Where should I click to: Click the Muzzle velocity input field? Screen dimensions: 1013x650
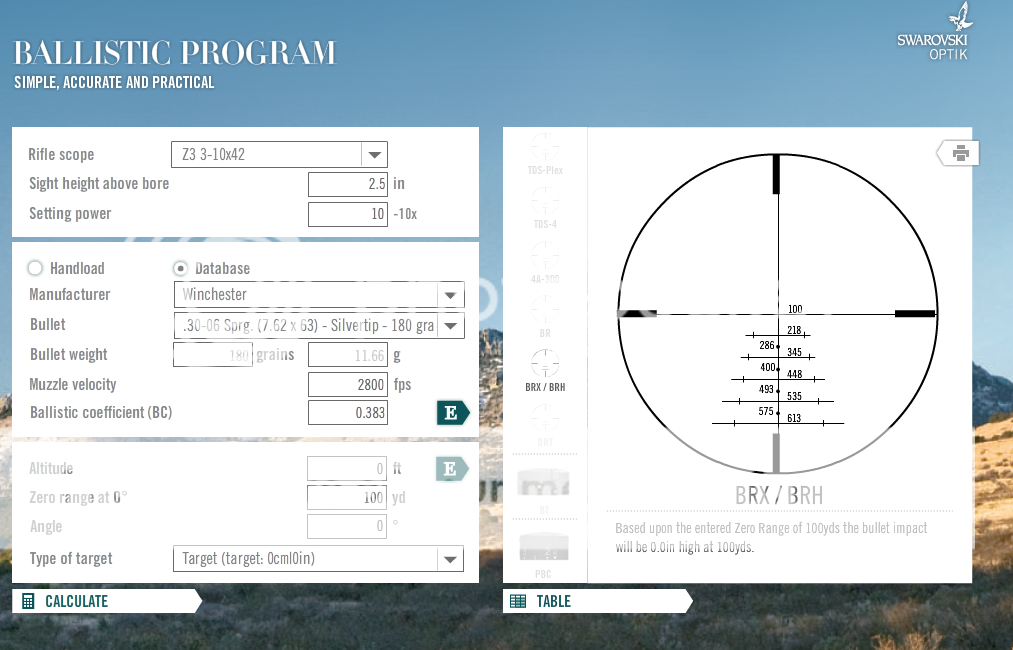(347, 384)
